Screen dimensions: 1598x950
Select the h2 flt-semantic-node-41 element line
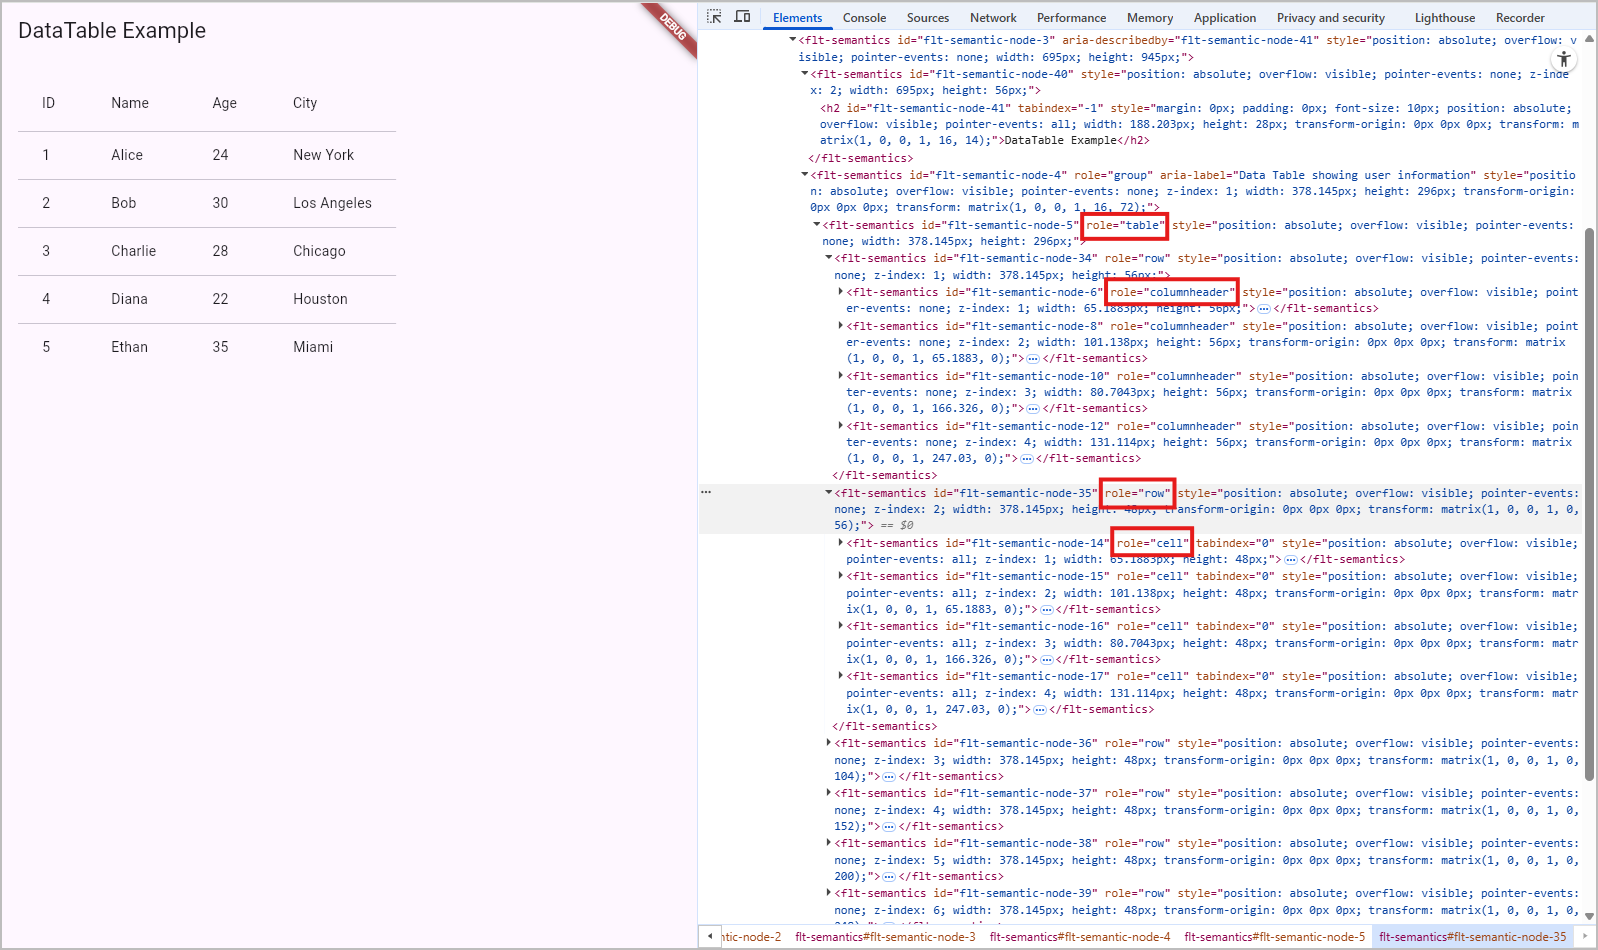tap(1198, 124)
